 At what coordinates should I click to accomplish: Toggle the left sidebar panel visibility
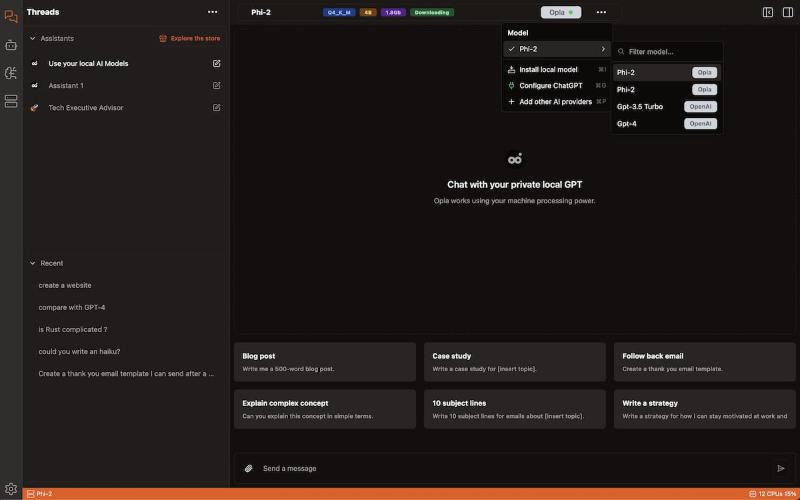pyautogui.click(x=768, y=12)
